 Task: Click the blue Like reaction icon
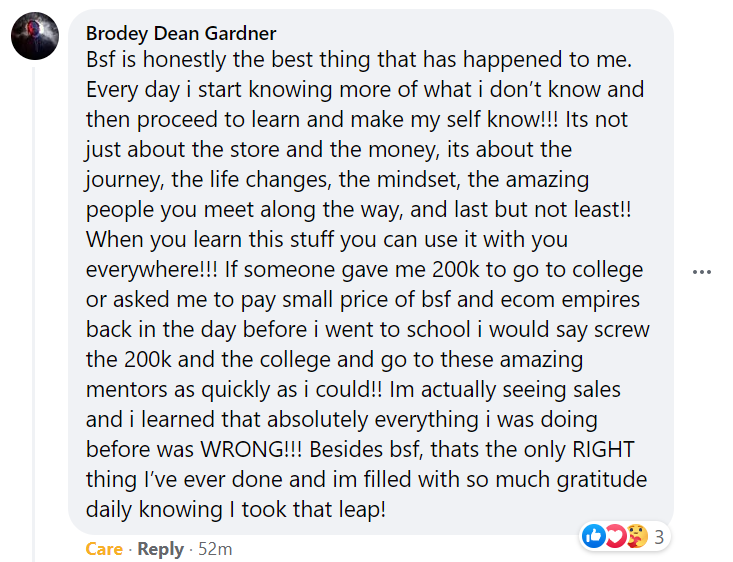coord(593,537)
